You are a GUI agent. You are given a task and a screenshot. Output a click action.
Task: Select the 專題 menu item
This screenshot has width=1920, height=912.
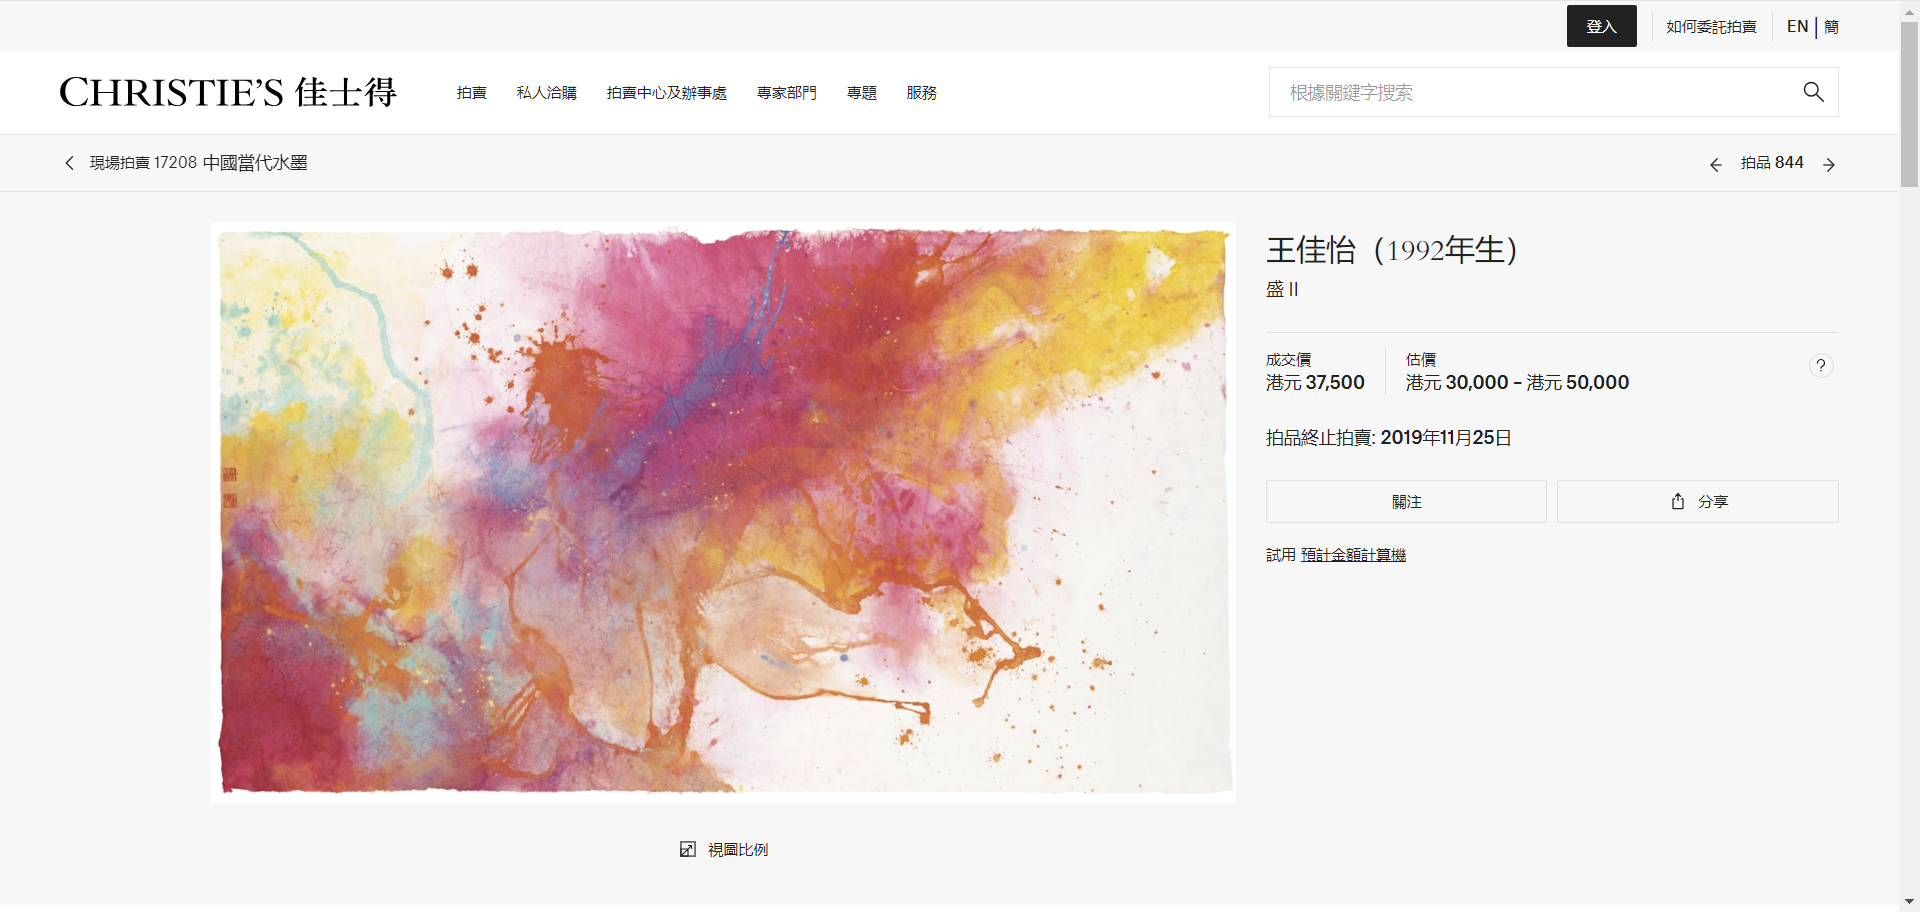(x=861, y=93)
